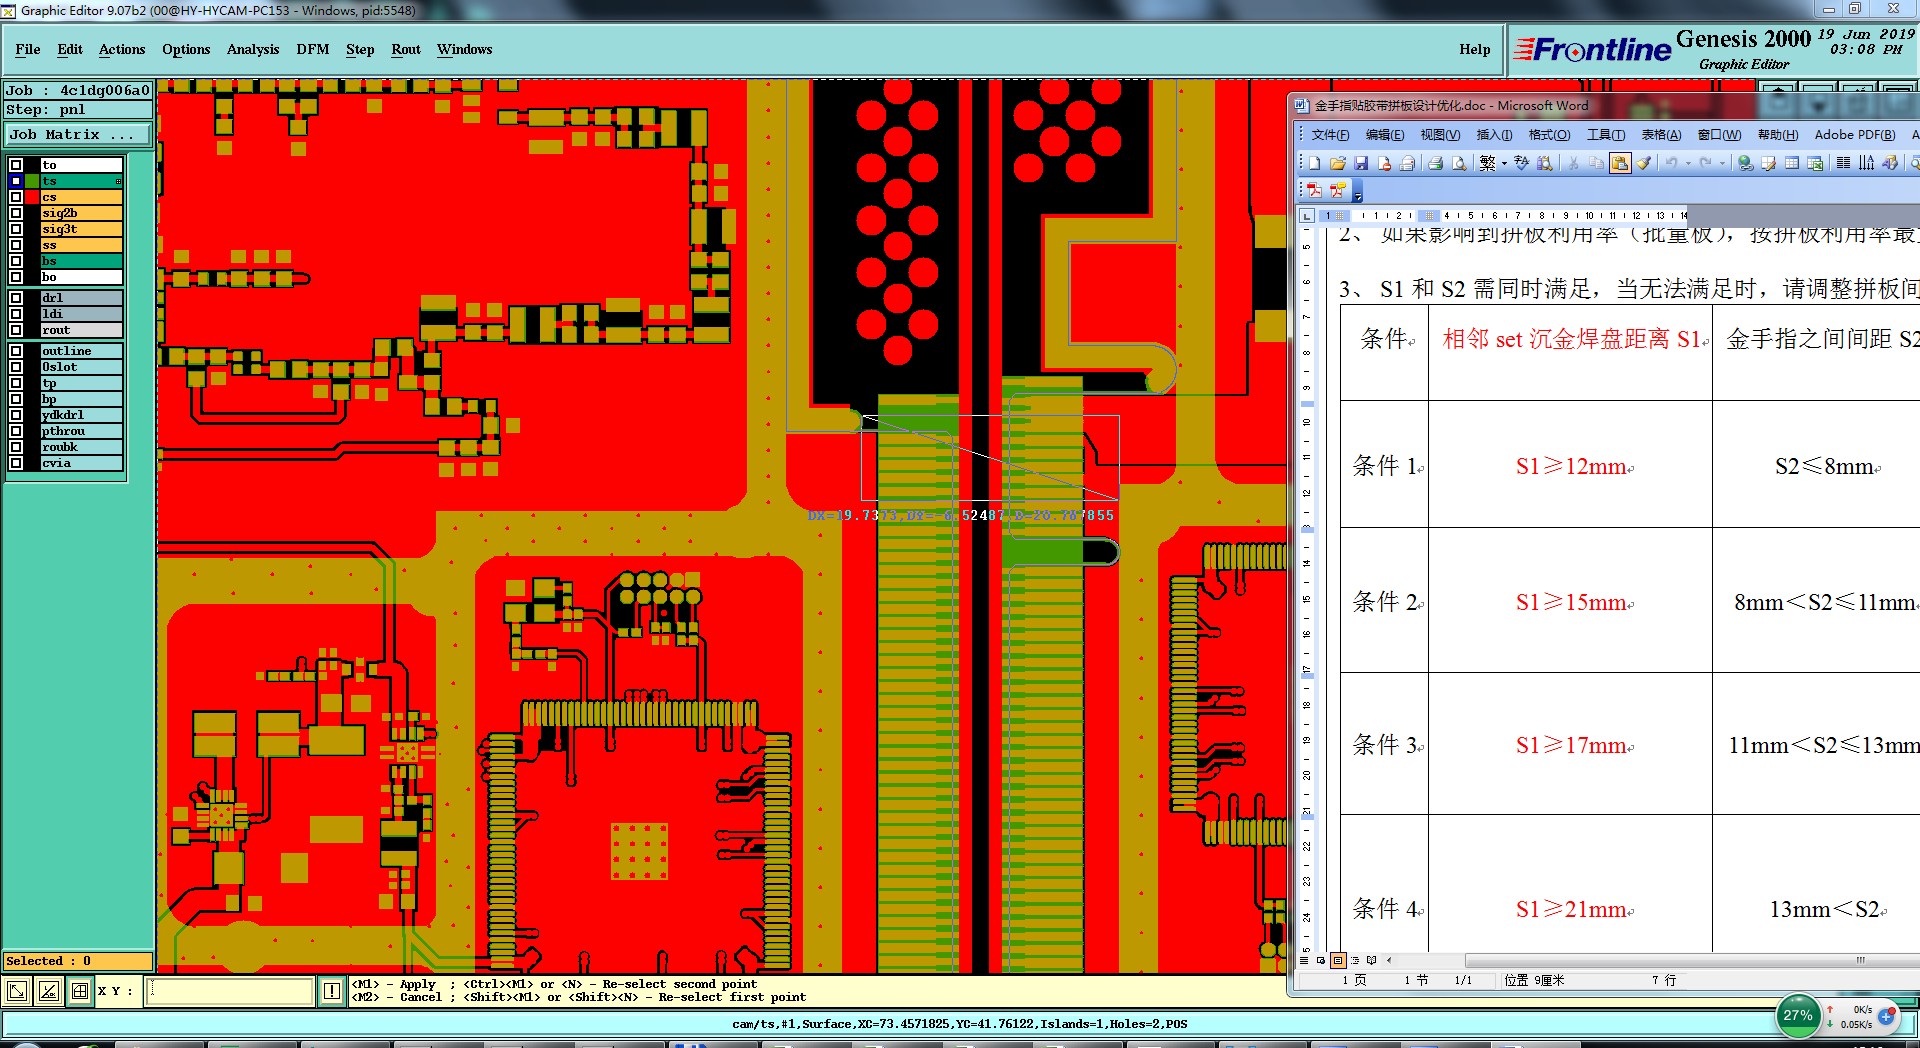Image resolution: width=1920 pixels, height=1048 pixels.
Task: Open the 格式(O) menu in Word
Action: coord(1549,135)
